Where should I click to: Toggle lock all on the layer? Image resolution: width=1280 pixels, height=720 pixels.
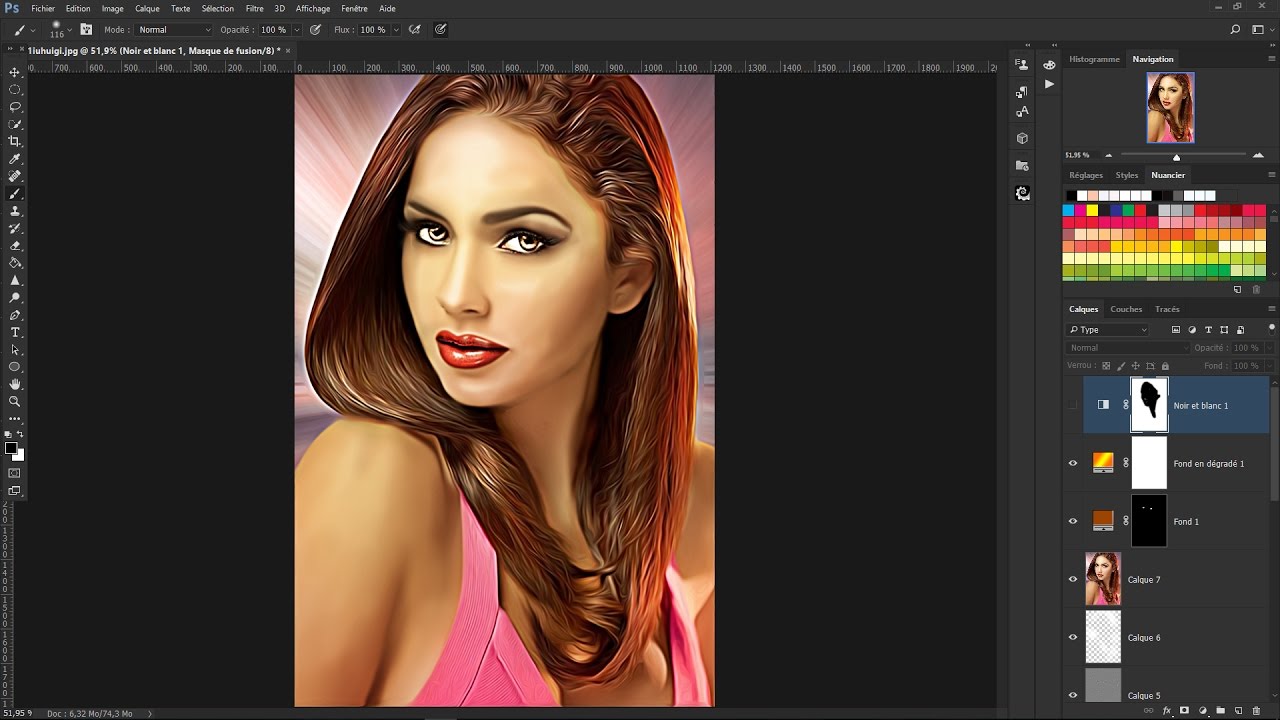pyautogui.click(x=1165, y=366)
